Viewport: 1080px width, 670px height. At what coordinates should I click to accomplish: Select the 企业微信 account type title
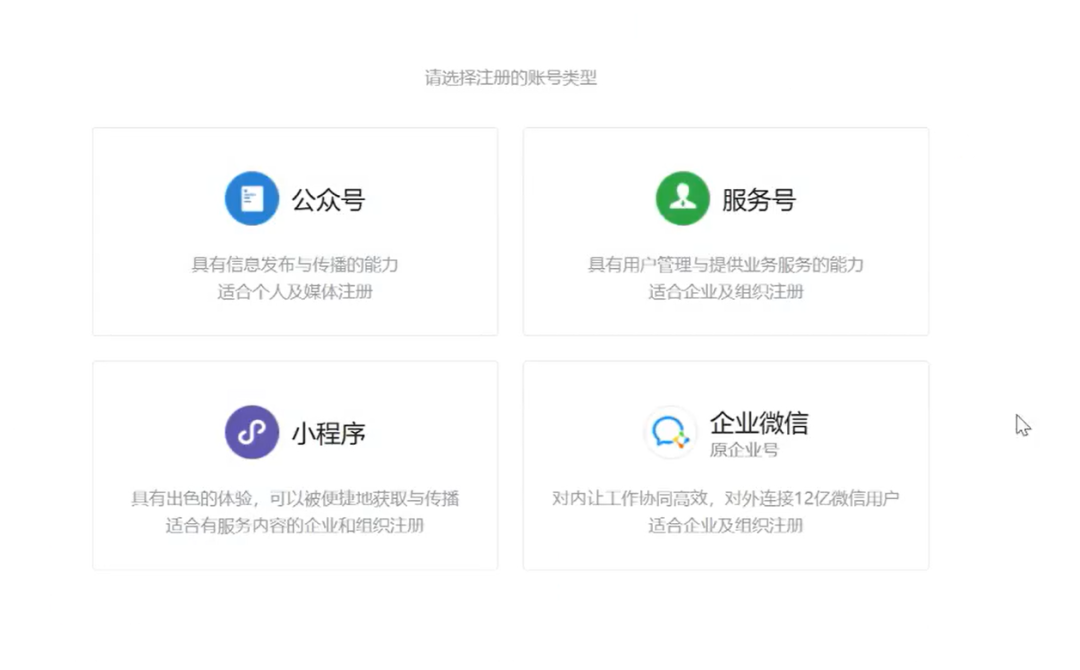(x=759, y=422)
